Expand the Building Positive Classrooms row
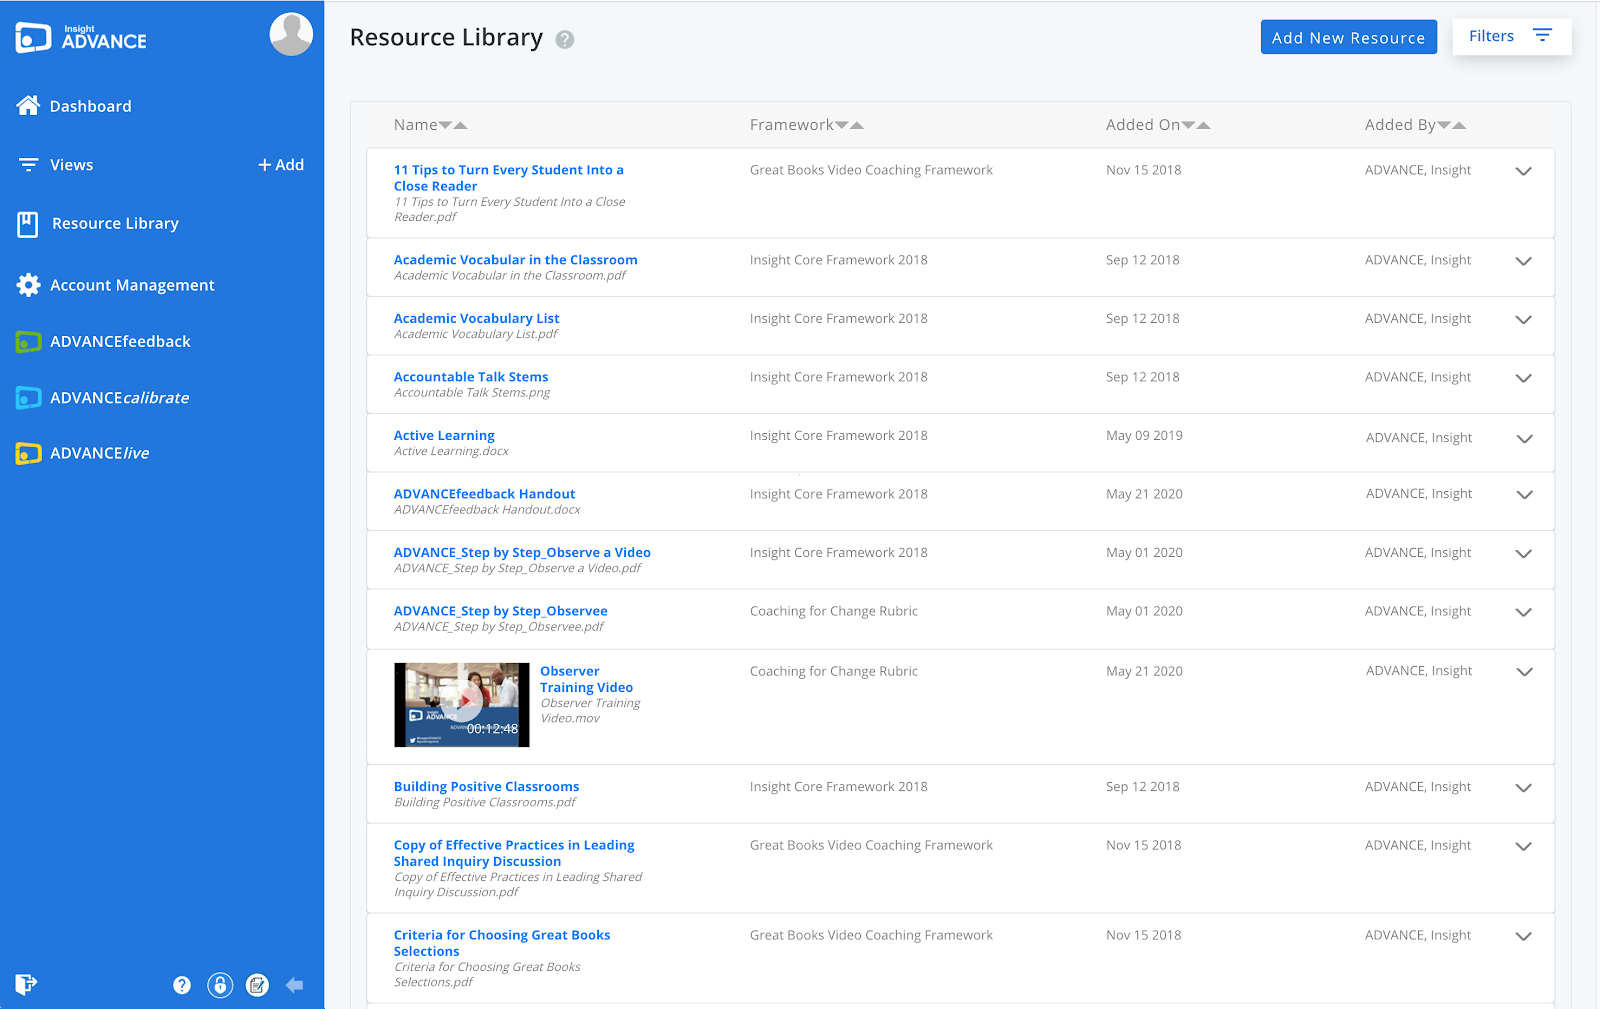 tap(1523, 788)
